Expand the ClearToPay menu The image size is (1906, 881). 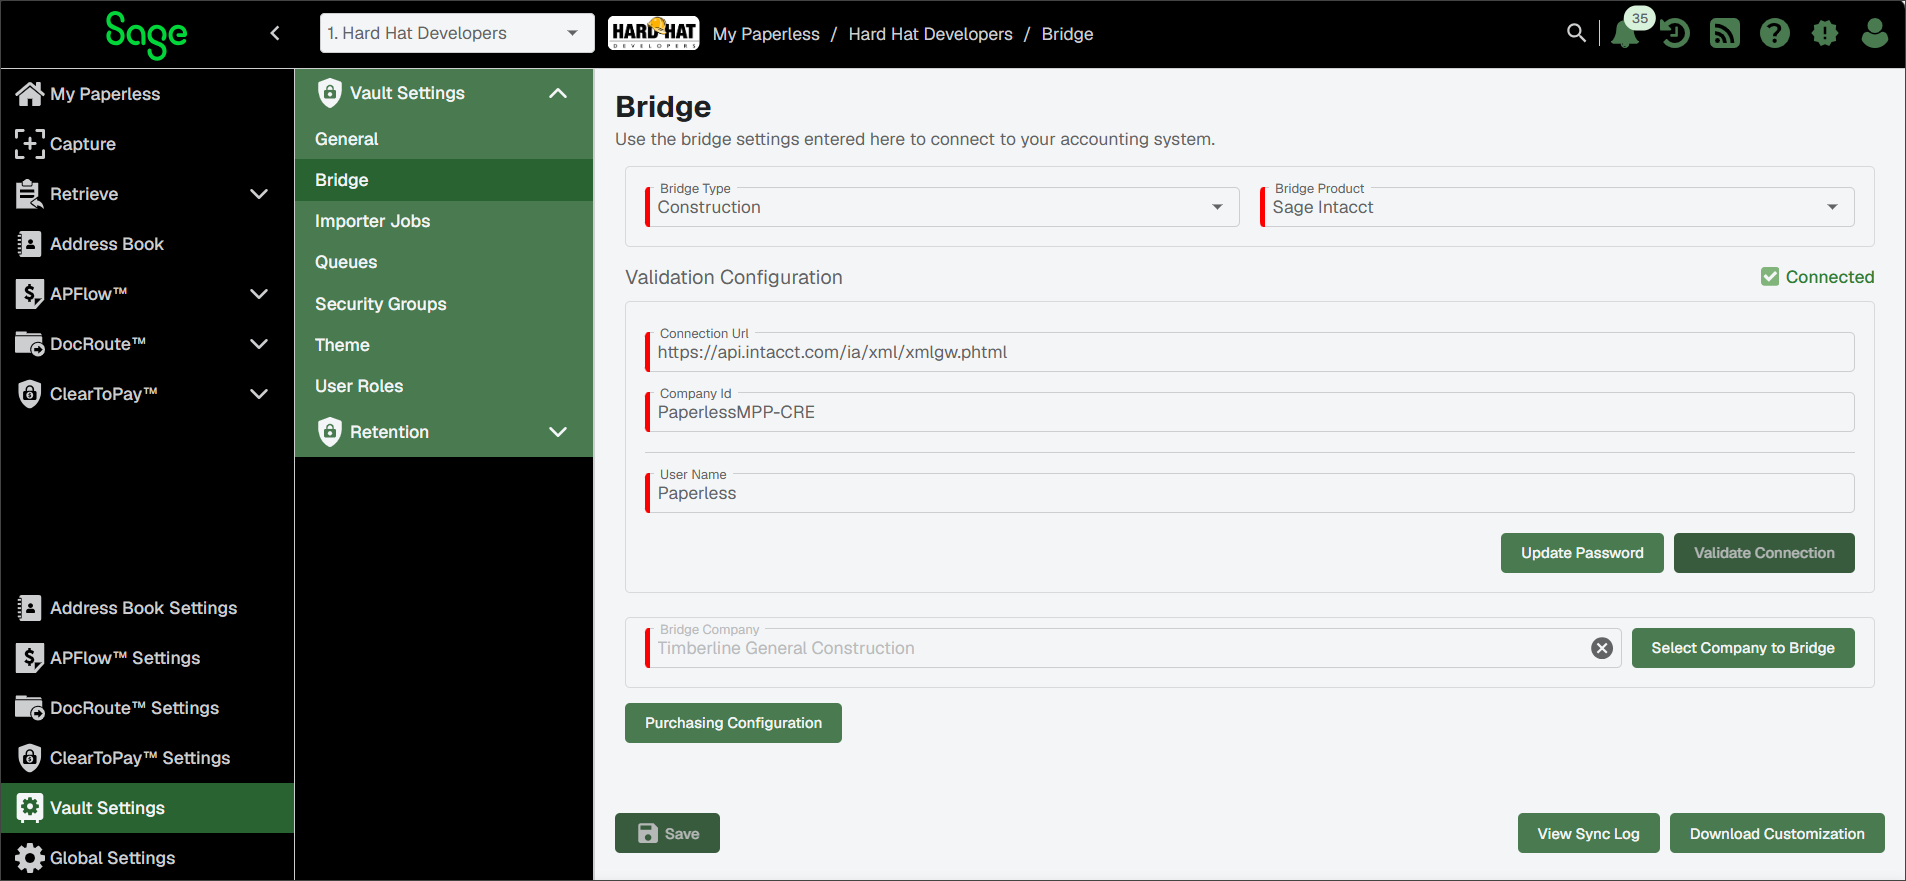(259, 394)
